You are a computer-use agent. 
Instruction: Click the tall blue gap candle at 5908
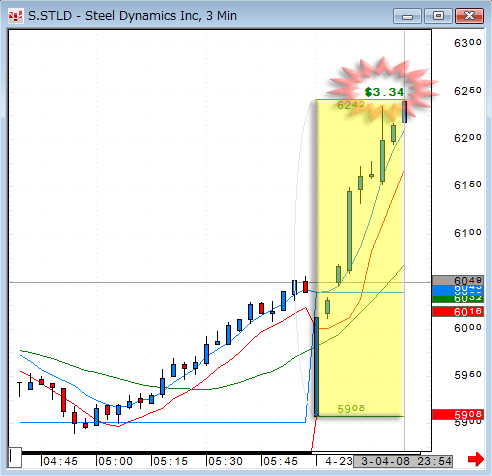click(316, 366)
